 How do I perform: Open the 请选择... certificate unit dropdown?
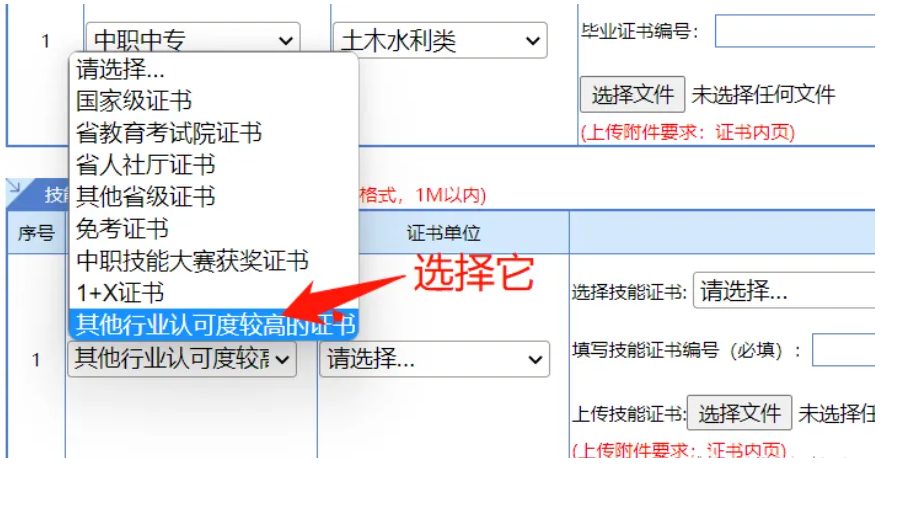435,359
